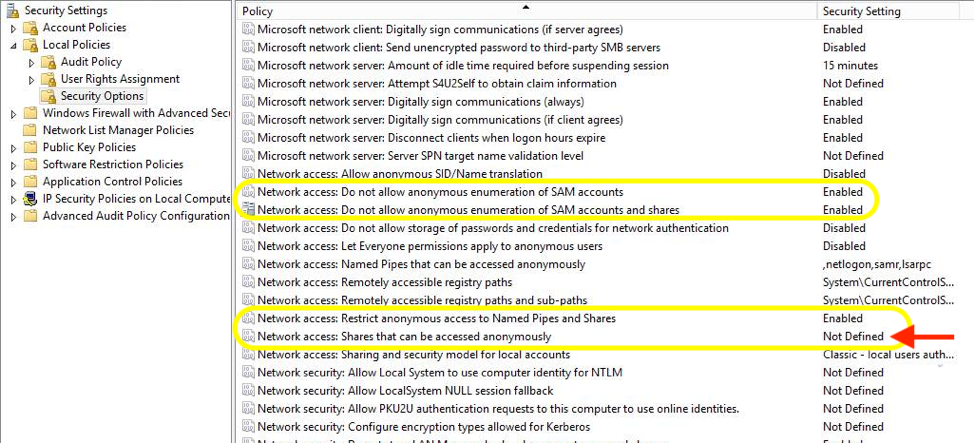974x443 pixels.
Task: Select Application Control Policies in the tree
Action: click(x=112, y=182)
